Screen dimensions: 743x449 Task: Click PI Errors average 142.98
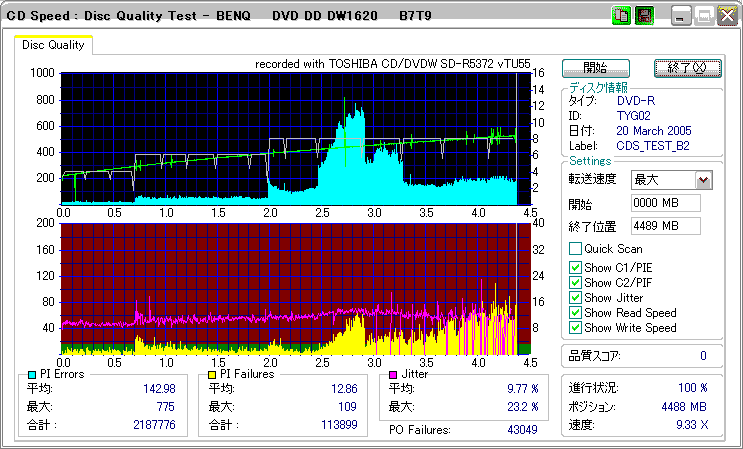click(160, 389)
